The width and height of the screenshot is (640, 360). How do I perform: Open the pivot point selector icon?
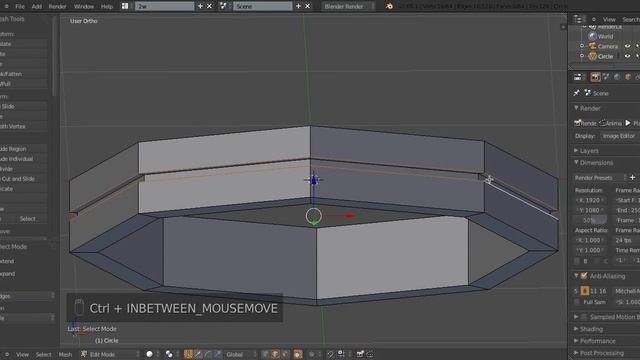point(169,354)
